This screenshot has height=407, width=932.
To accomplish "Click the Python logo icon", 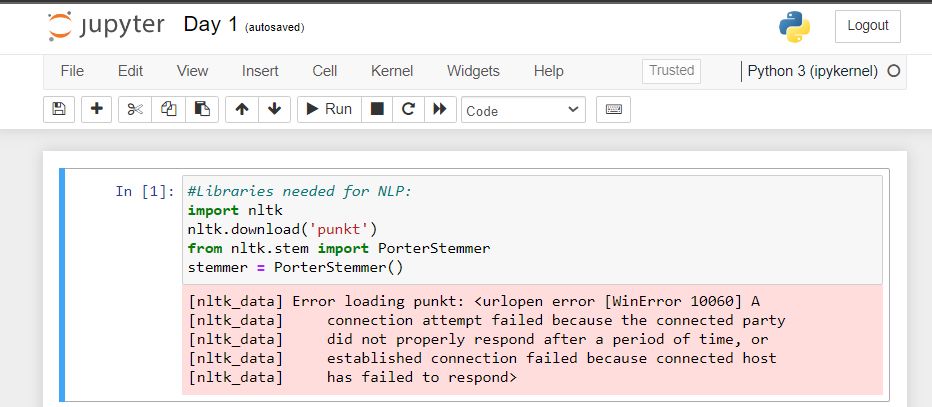I will point(795,27).
